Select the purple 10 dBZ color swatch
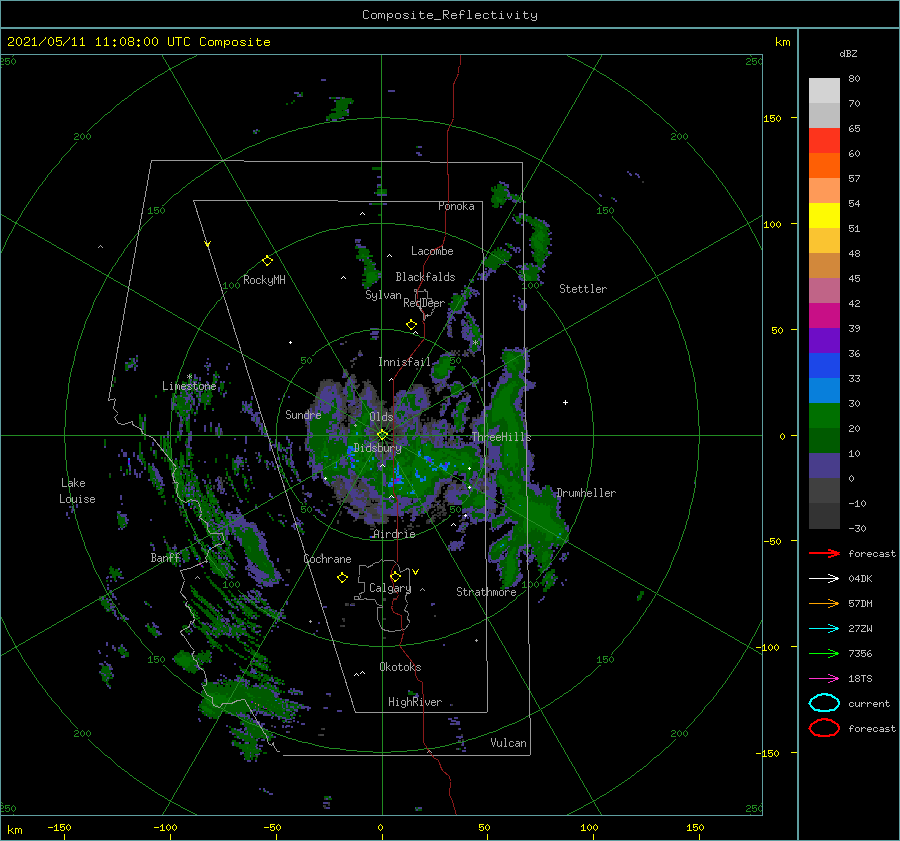 tap(824, 465)
